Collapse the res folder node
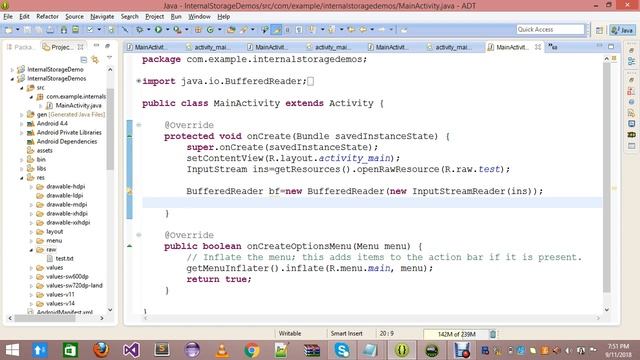Image resolution: width=640 pixels, height=360 pixels. tap(22, 178)
